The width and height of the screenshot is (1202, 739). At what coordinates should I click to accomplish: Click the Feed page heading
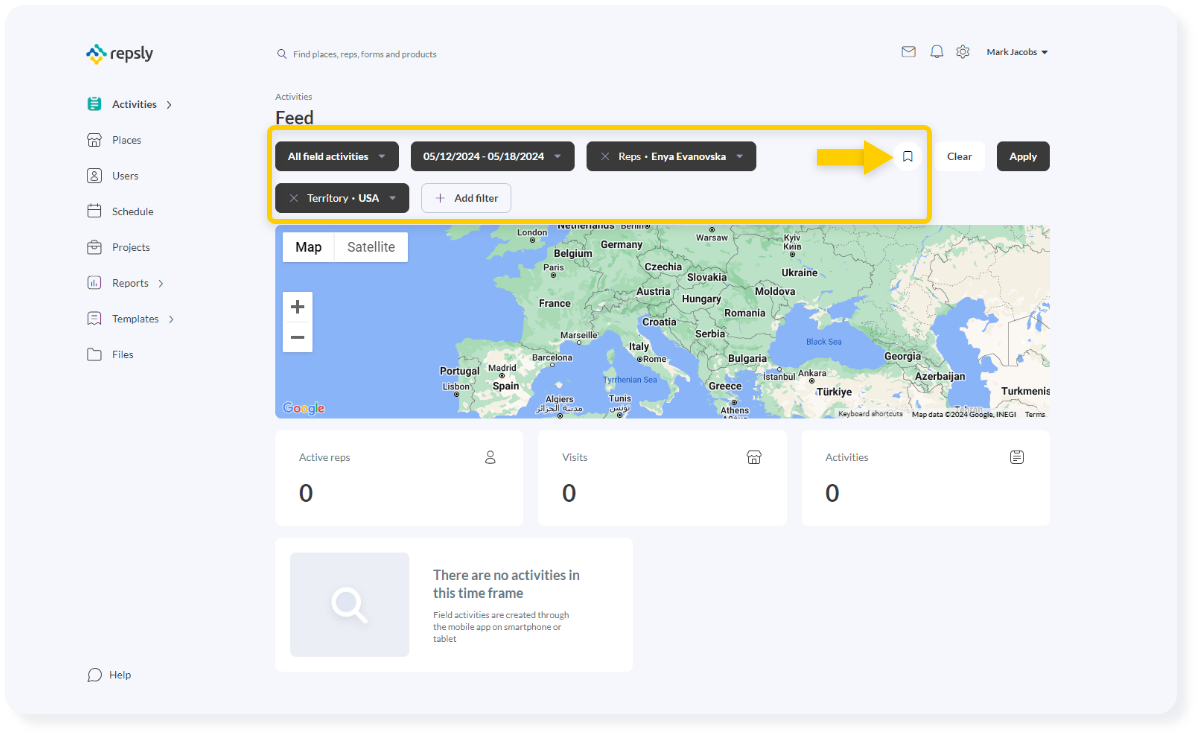pyautogui.click(x=295, y=118)
